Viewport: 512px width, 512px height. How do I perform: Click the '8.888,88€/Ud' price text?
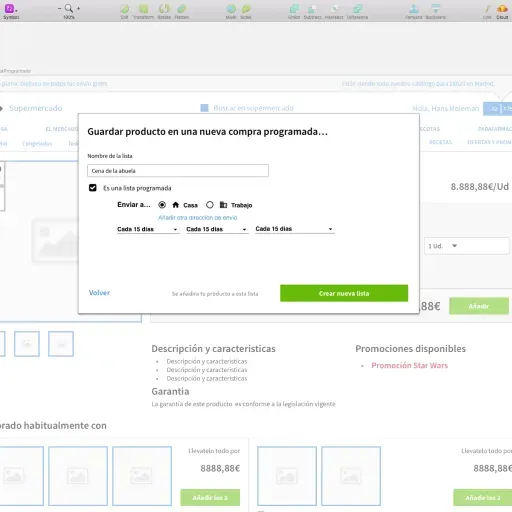pyautogui.click(x=480, y=187)
